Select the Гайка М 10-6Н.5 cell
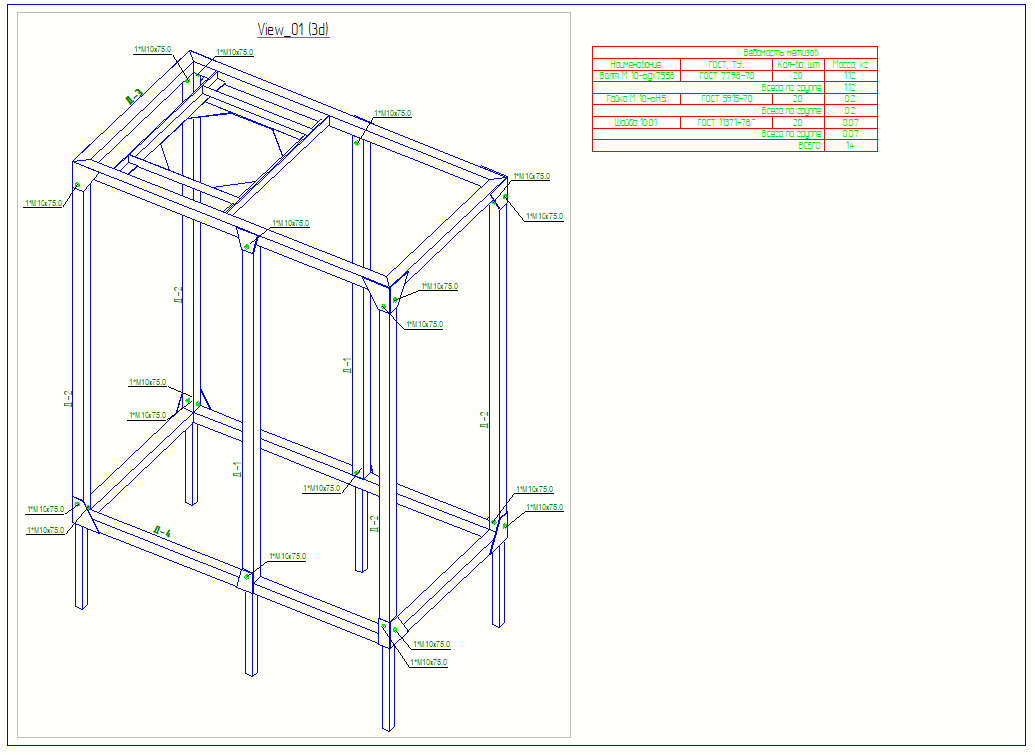This screenshot has width=1035, height=755. (636, 99)
